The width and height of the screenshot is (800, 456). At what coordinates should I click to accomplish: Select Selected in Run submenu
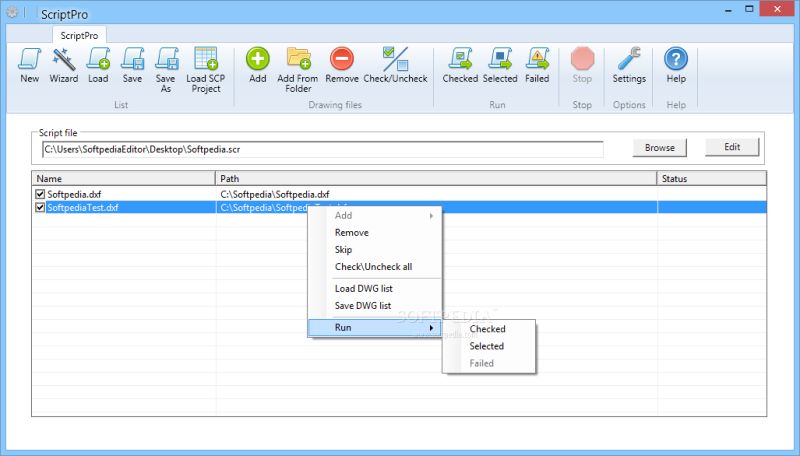pos(489,346)
